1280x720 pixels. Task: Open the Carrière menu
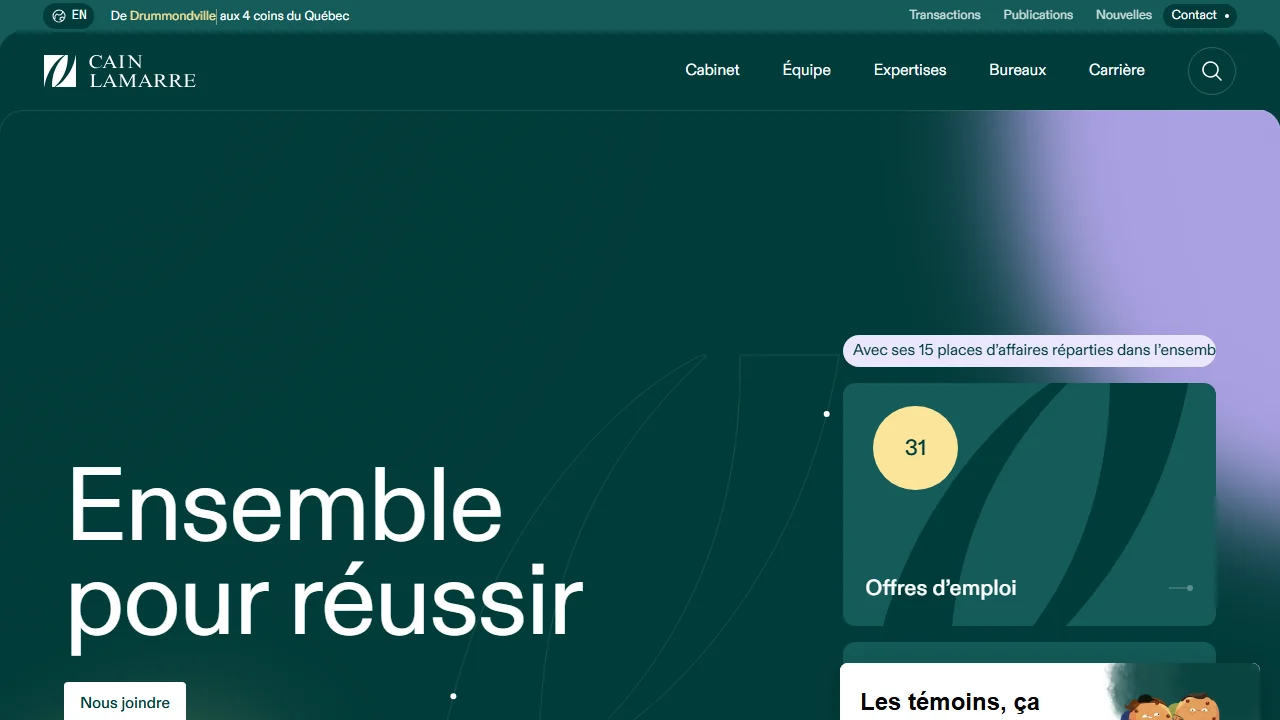point(1117,70)
